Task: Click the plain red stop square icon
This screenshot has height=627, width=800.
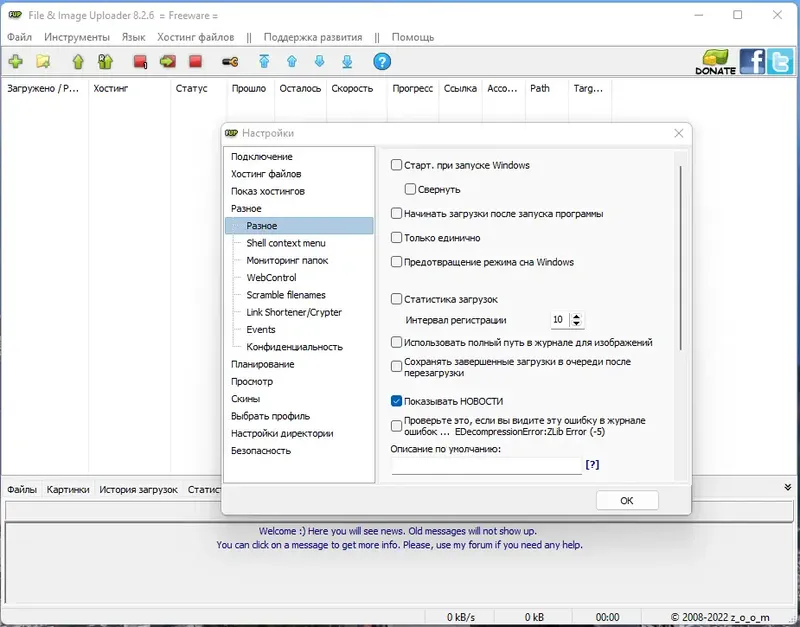Action: 195,62
